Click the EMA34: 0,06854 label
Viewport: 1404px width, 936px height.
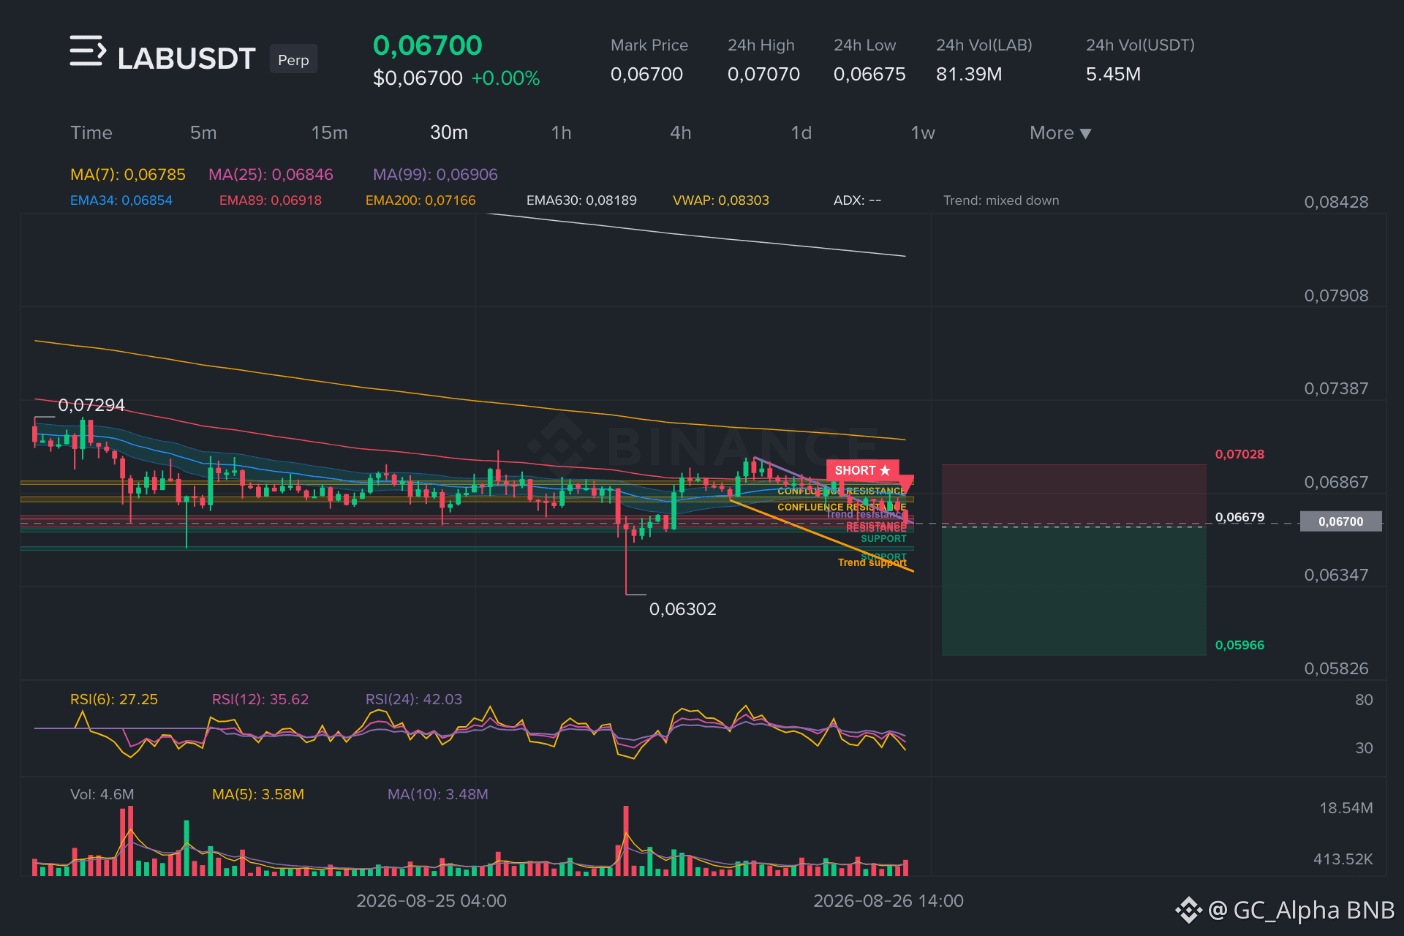coord(121,200)
